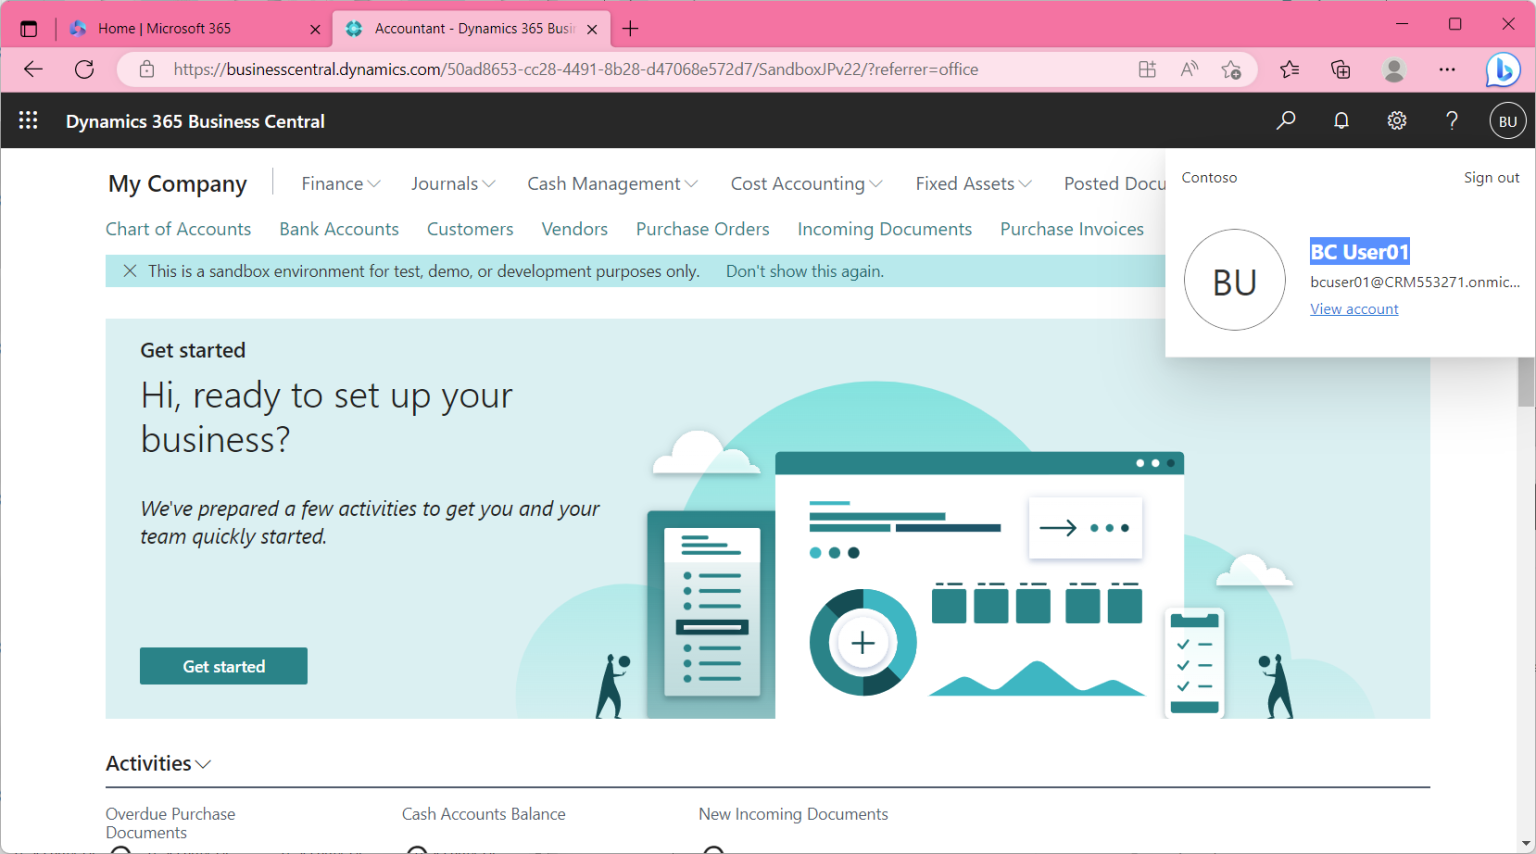Expand the Cash Management dropdown

coord(612,184)
